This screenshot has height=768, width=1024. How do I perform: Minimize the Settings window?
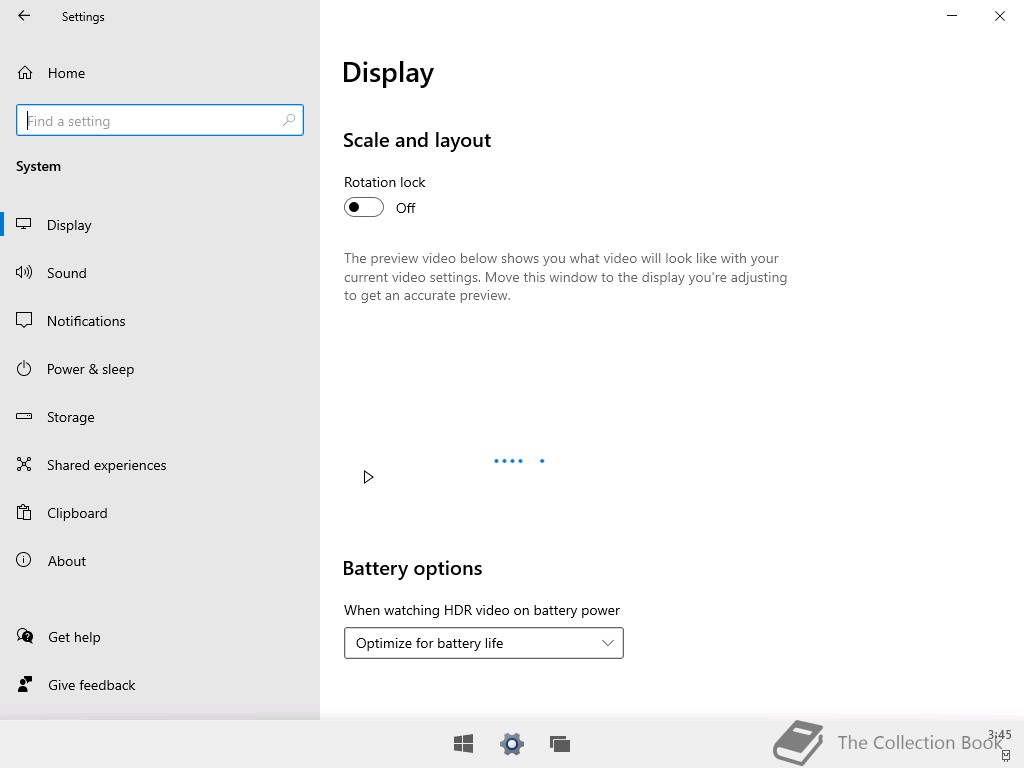click(x=952, y=16)
